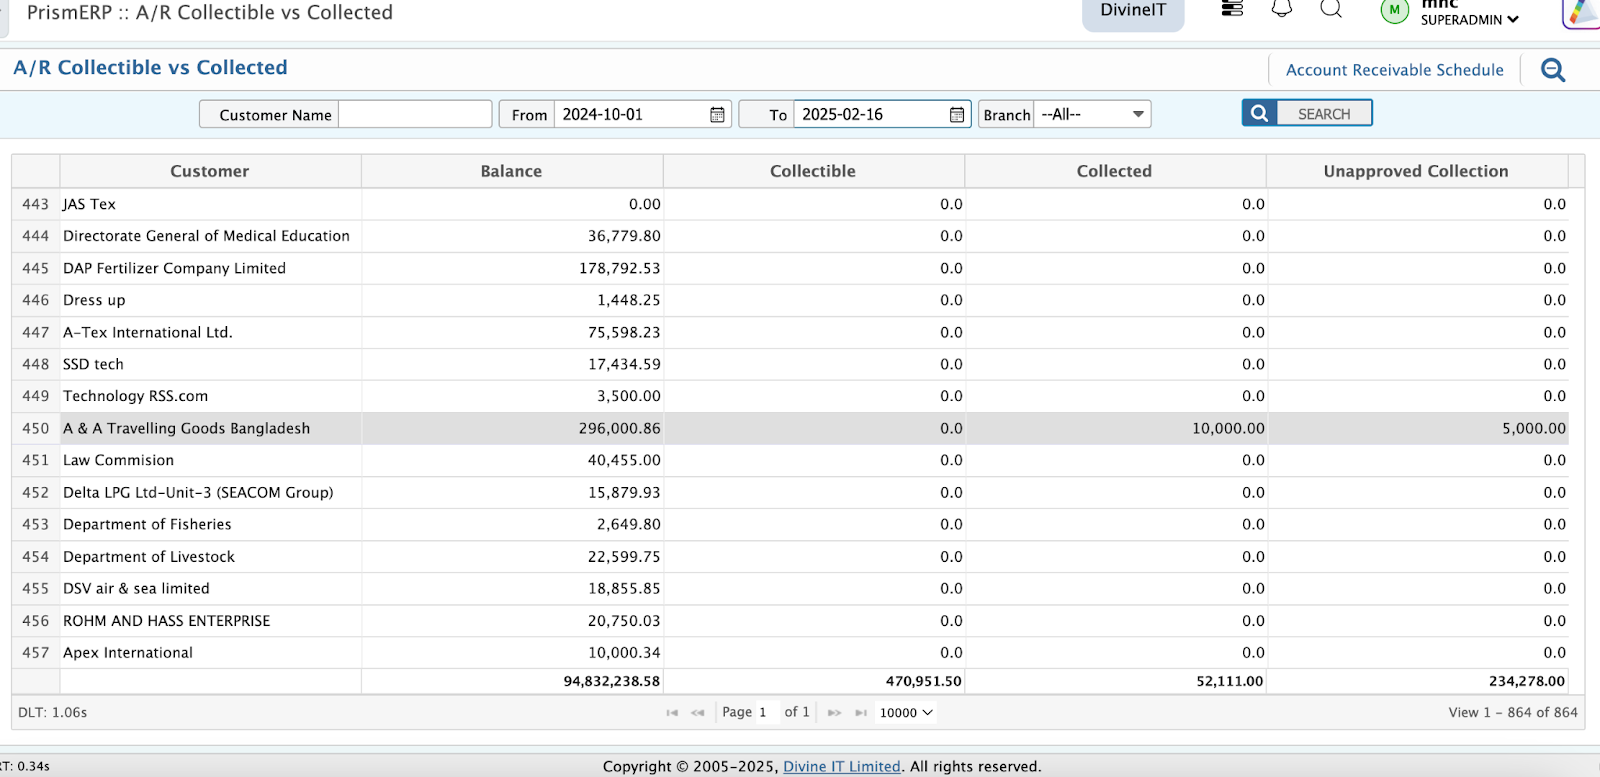Select Department of Fisheries row
1600x777 pixels.
pyautogui.click(x=790, y=524)
